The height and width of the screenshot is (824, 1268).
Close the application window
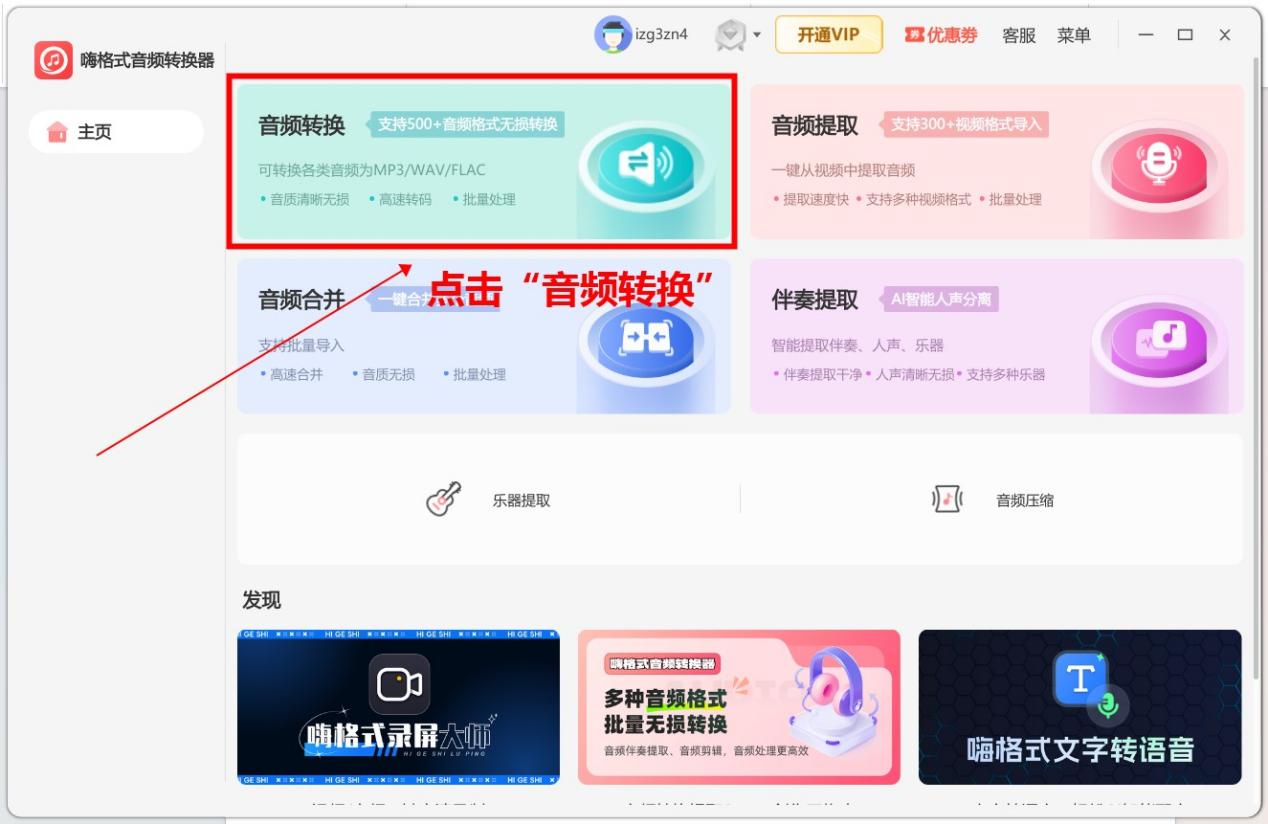(x=1225, y=35)
